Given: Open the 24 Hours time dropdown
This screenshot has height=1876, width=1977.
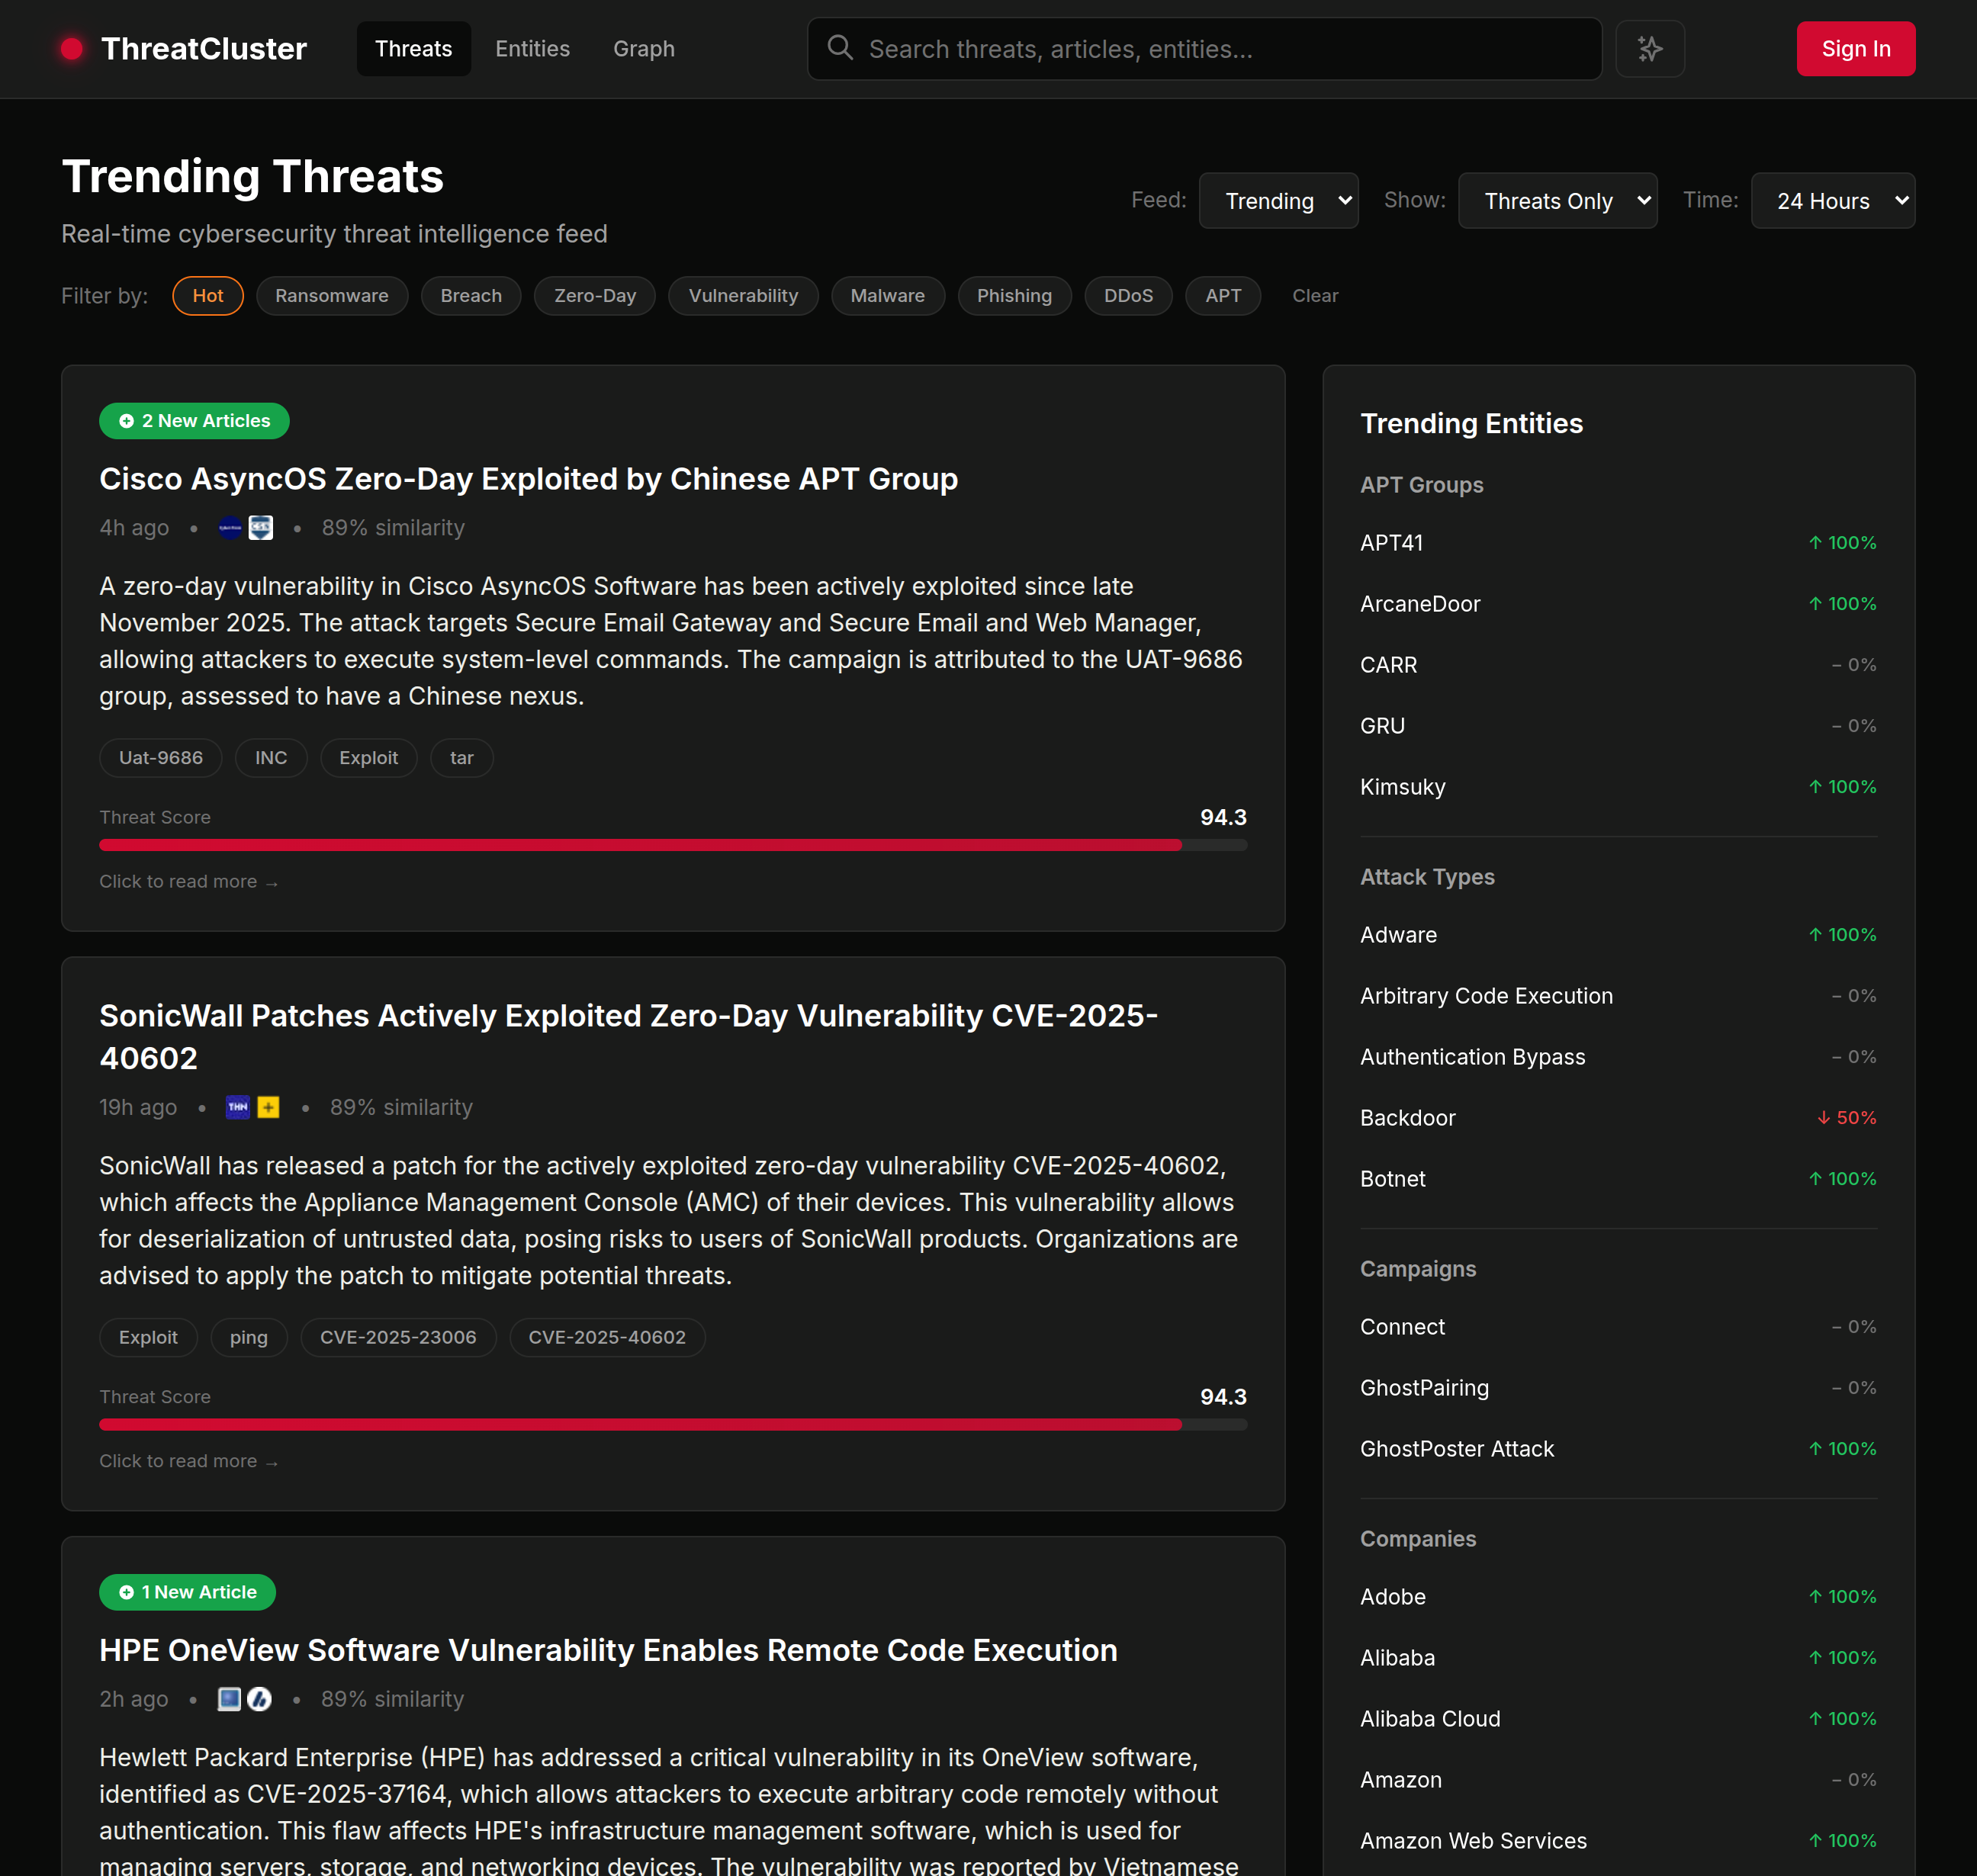Looking at the screenshot, I should point(1832,200).
